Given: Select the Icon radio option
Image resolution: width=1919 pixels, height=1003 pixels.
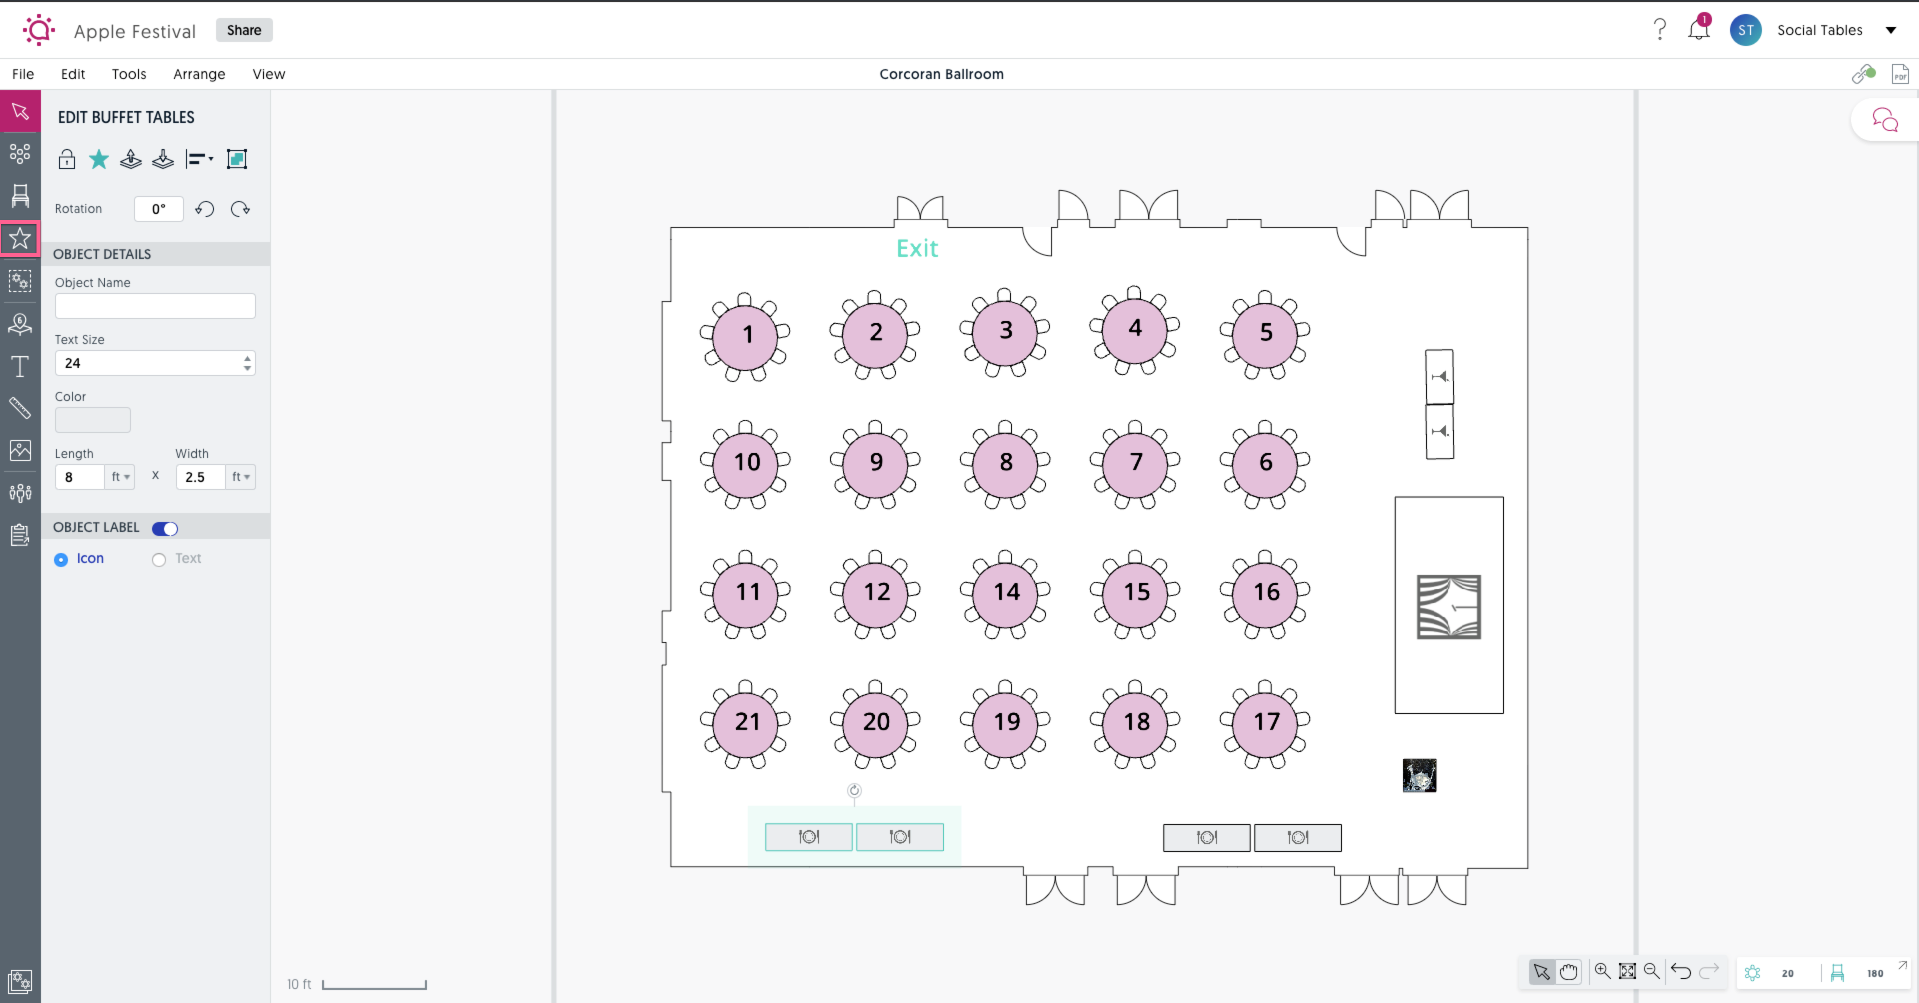Looking at the screenshot, I should pyautogui.click(x=60, y=559).
